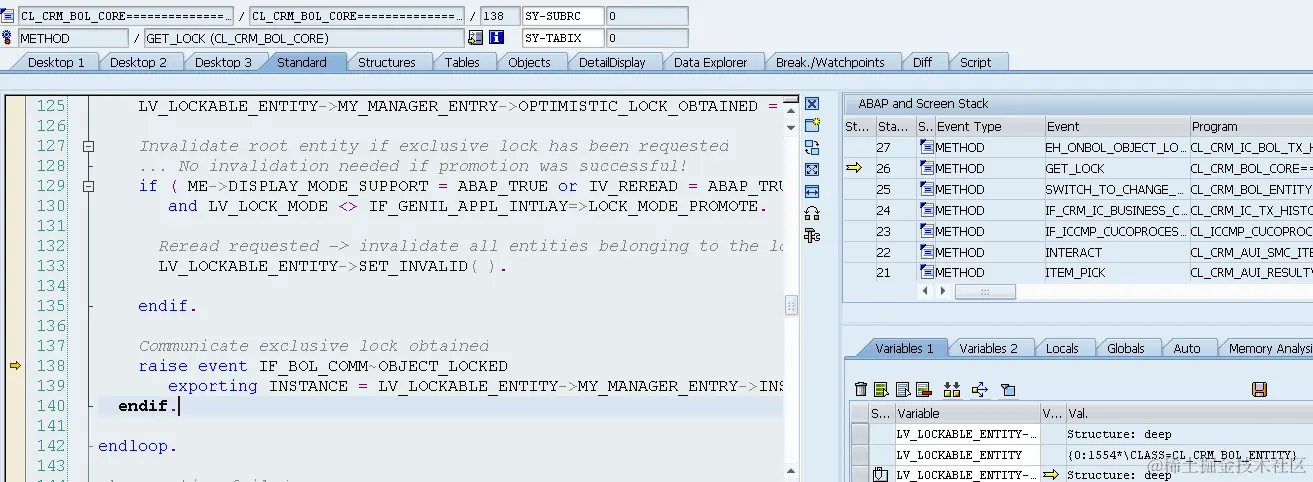Click the METHOD event type input field
Viewport: 1313px width, 482px height.
[73, 38]
